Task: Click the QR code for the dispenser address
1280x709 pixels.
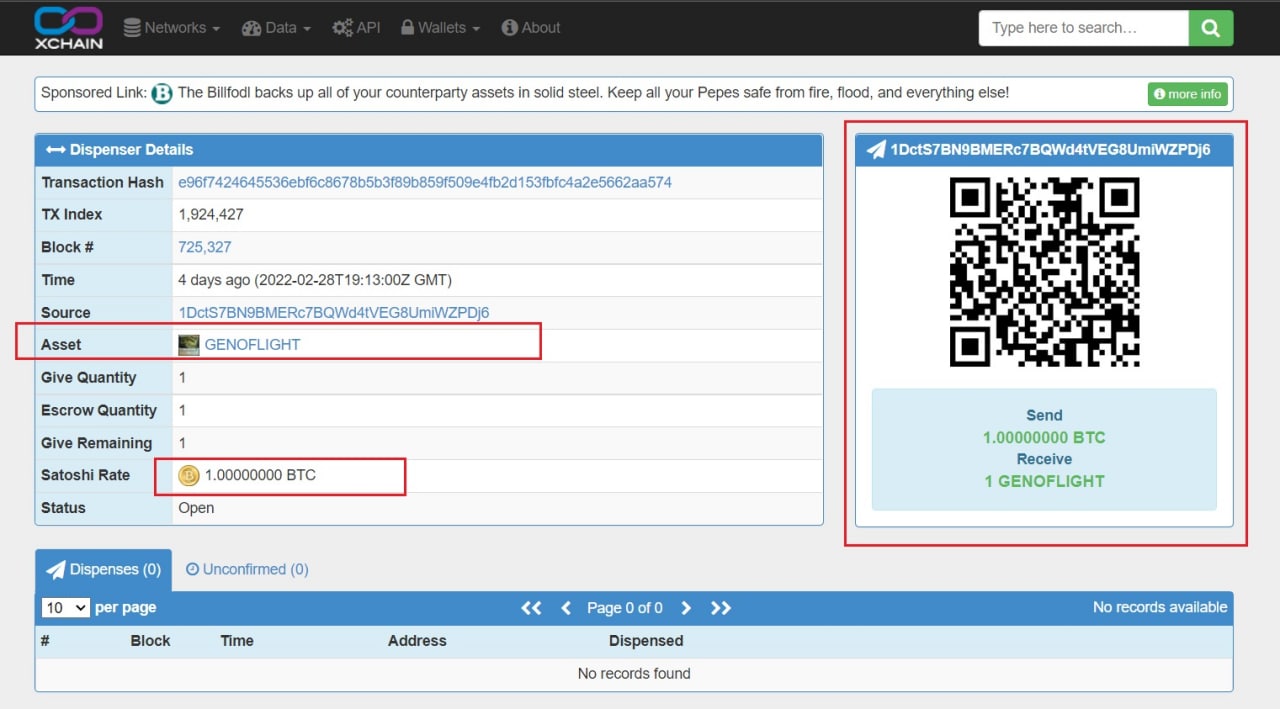Action: [x=1044, y=272]
